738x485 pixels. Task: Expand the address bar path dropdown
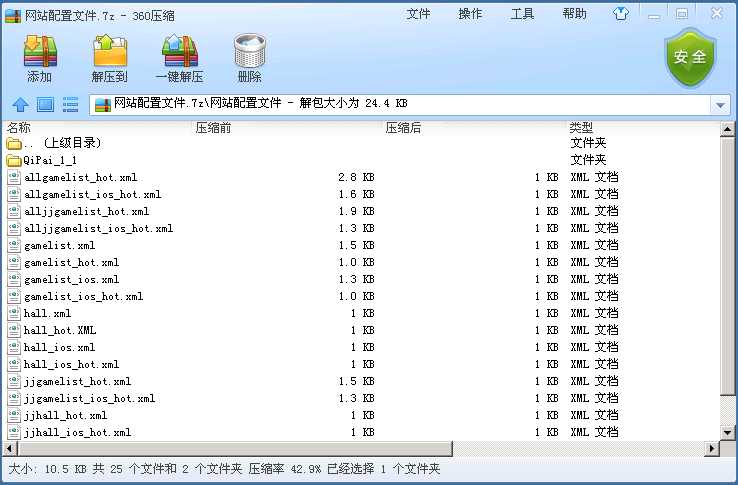[720, 105]
